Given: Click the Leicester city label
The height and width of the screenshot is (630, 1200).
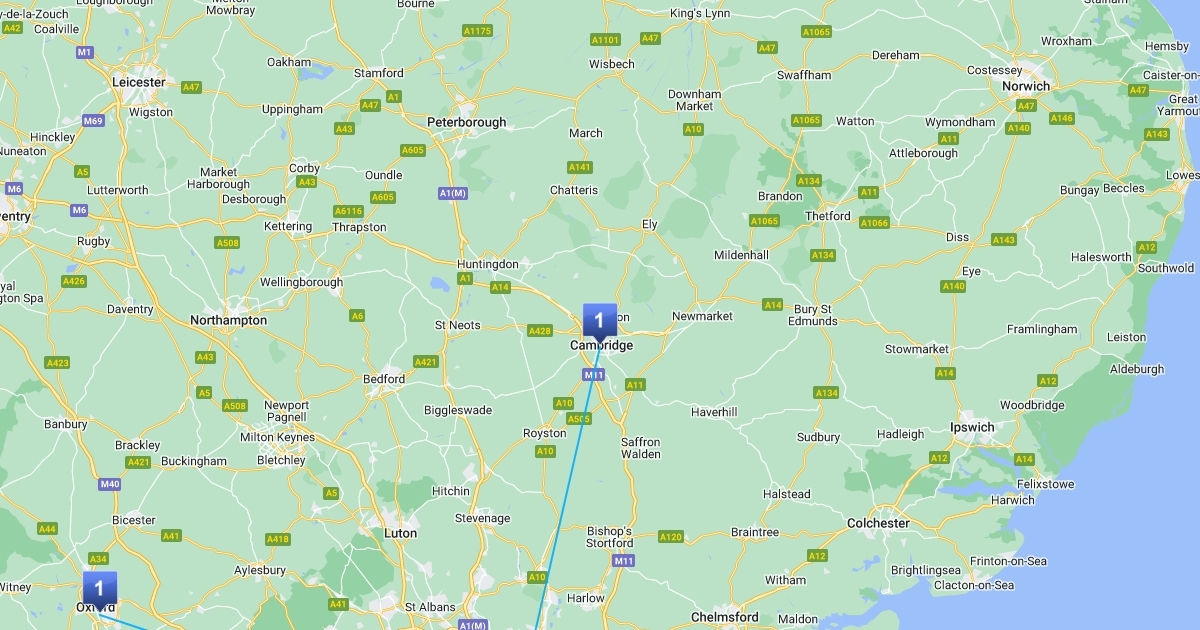Looking at the screenshot, I should pyautogui.click(x=139, y=82).
